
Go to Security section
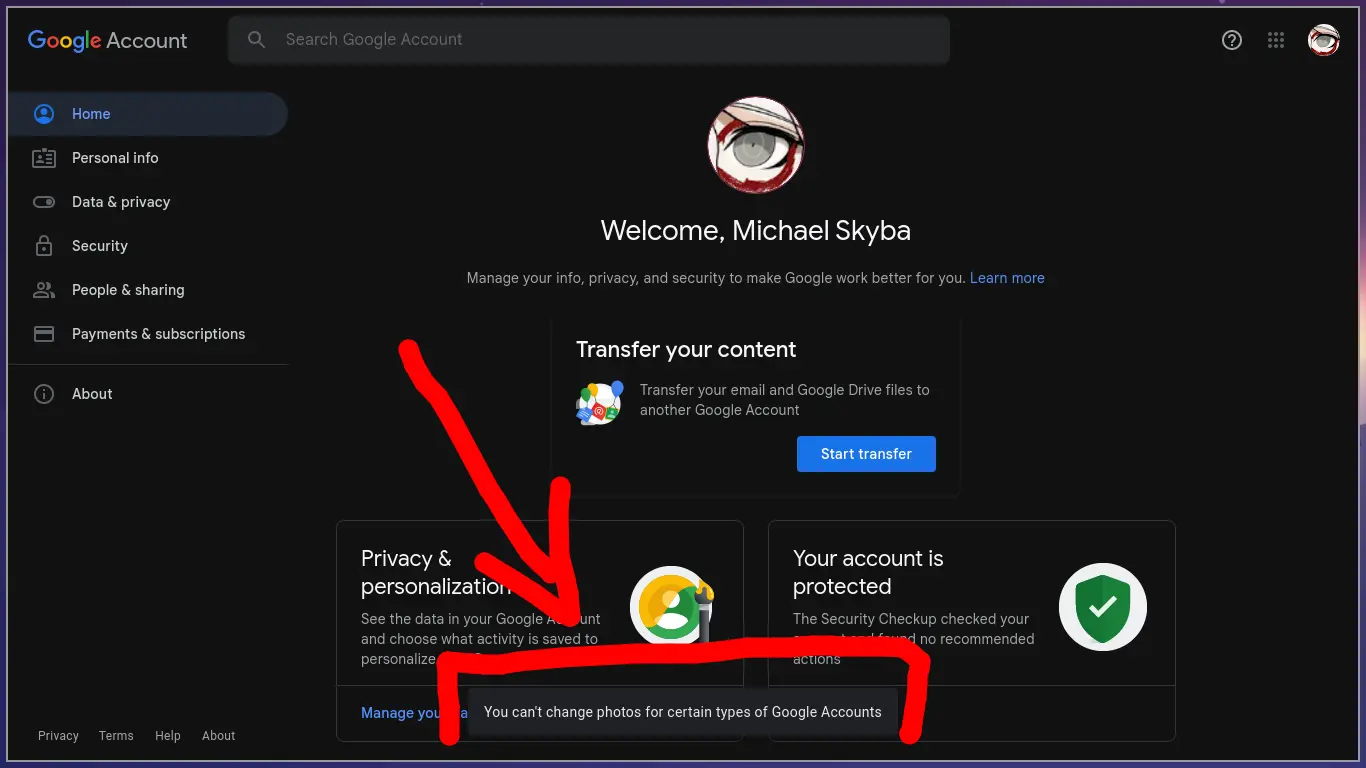point(148,246)
